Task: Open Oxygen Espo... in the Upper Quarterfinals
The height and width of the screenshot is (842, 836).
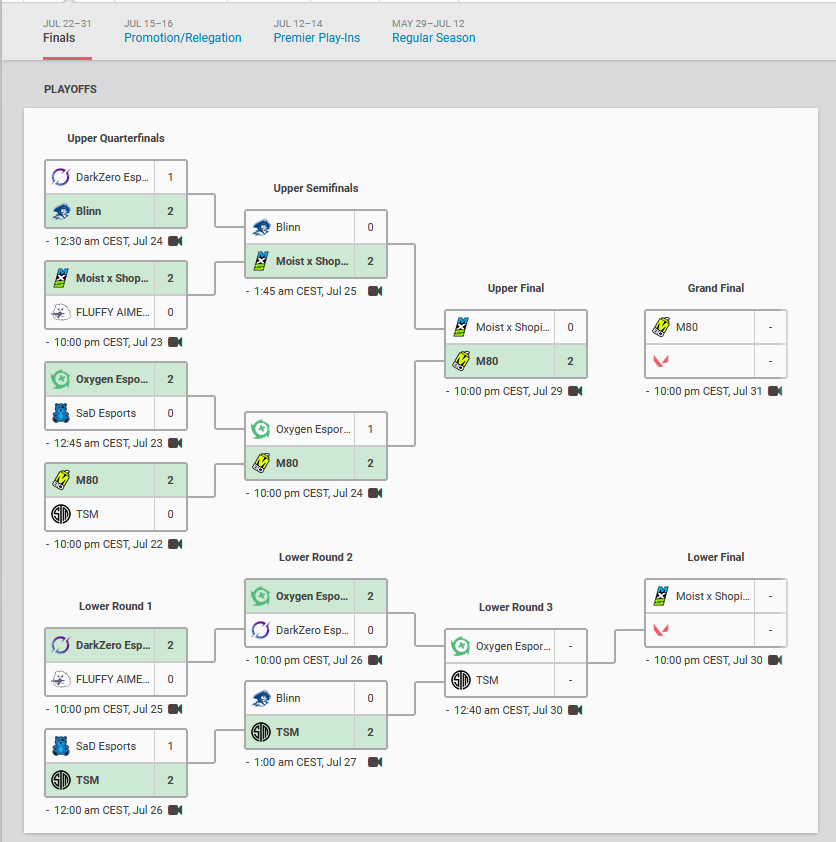Action: pyautogui.click(x=116, y=379)
